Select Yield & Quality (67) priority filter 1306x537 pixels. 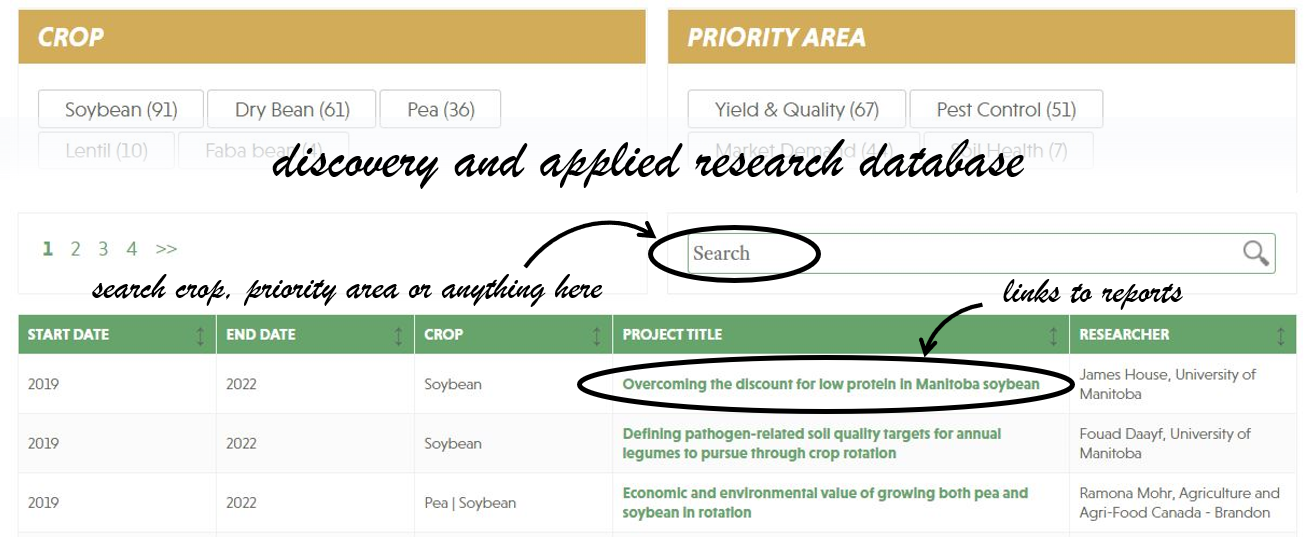(796, 110)
